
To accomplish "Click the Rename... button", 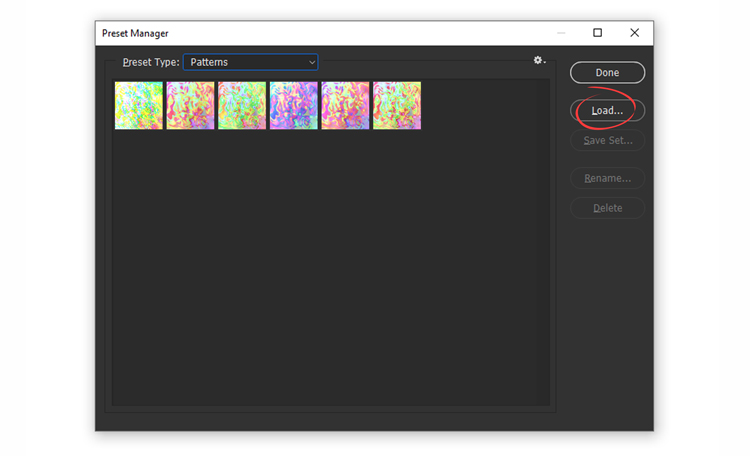I will coord(607,178).
